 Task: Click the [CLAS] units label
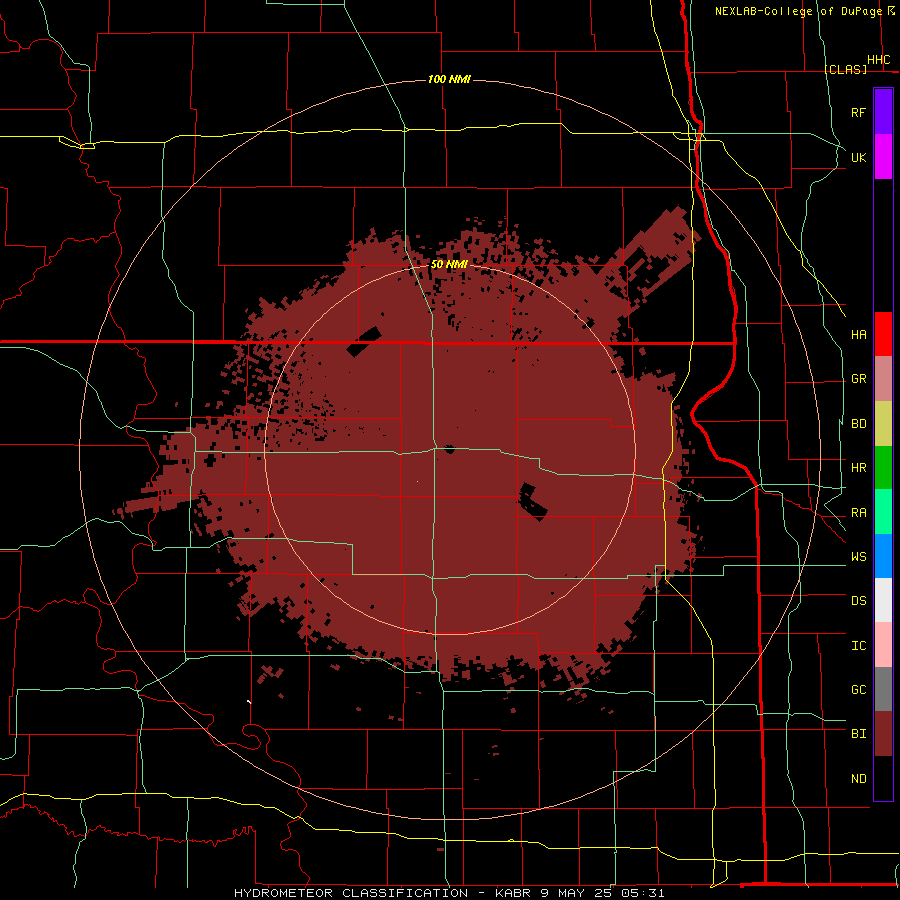845,69
